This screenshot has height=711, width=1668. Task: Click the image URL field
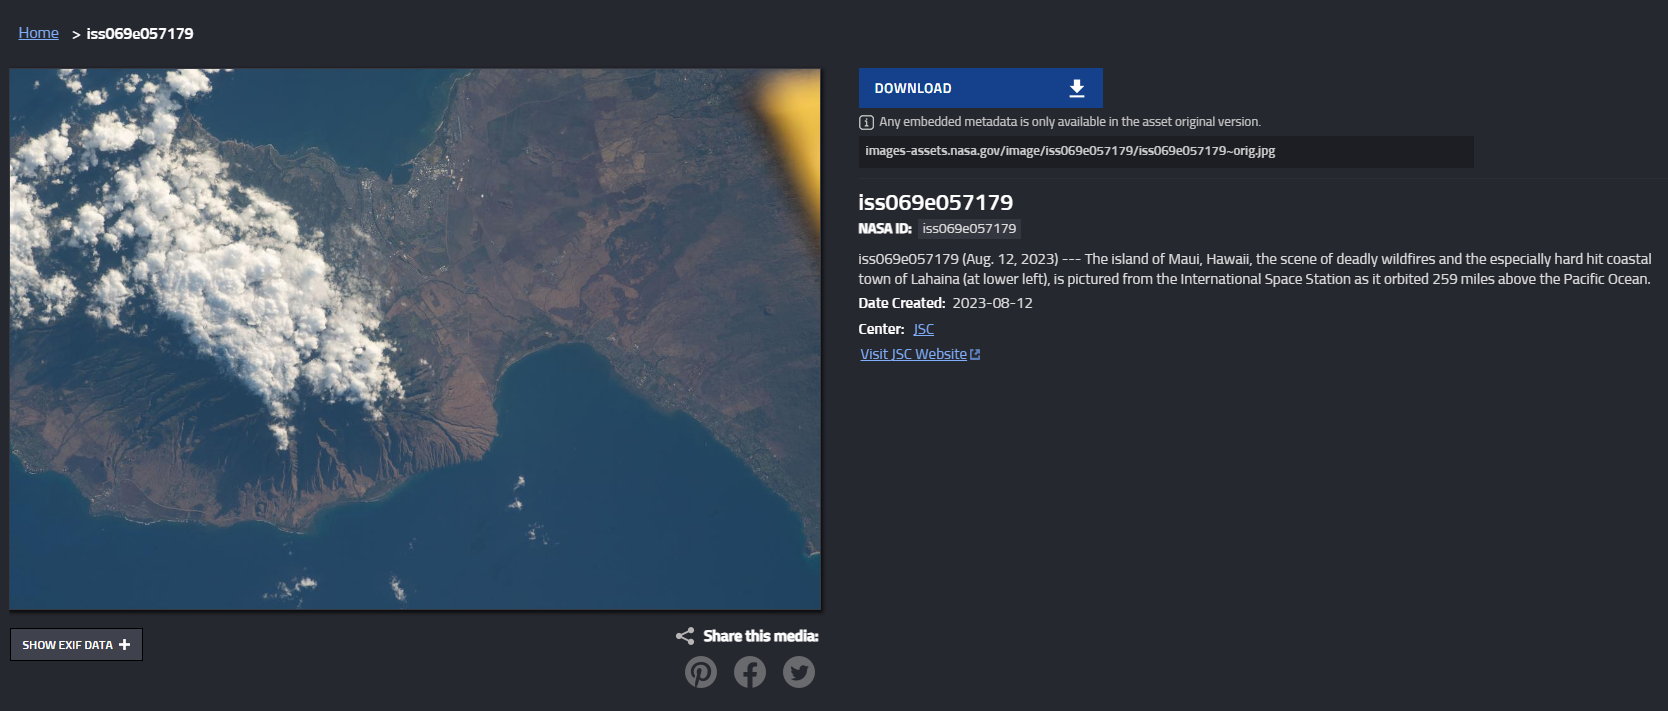coord(1166,151)
